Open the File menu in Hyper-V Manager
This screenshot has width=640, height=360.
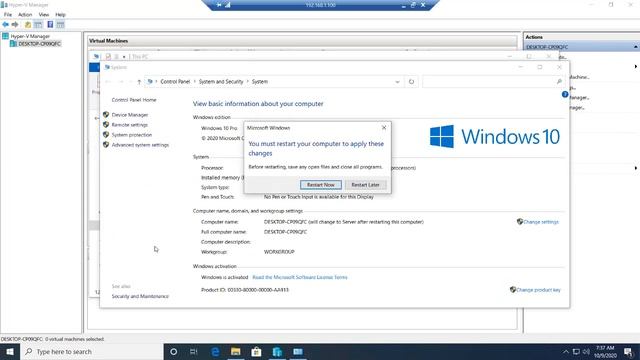pos(8,15)
